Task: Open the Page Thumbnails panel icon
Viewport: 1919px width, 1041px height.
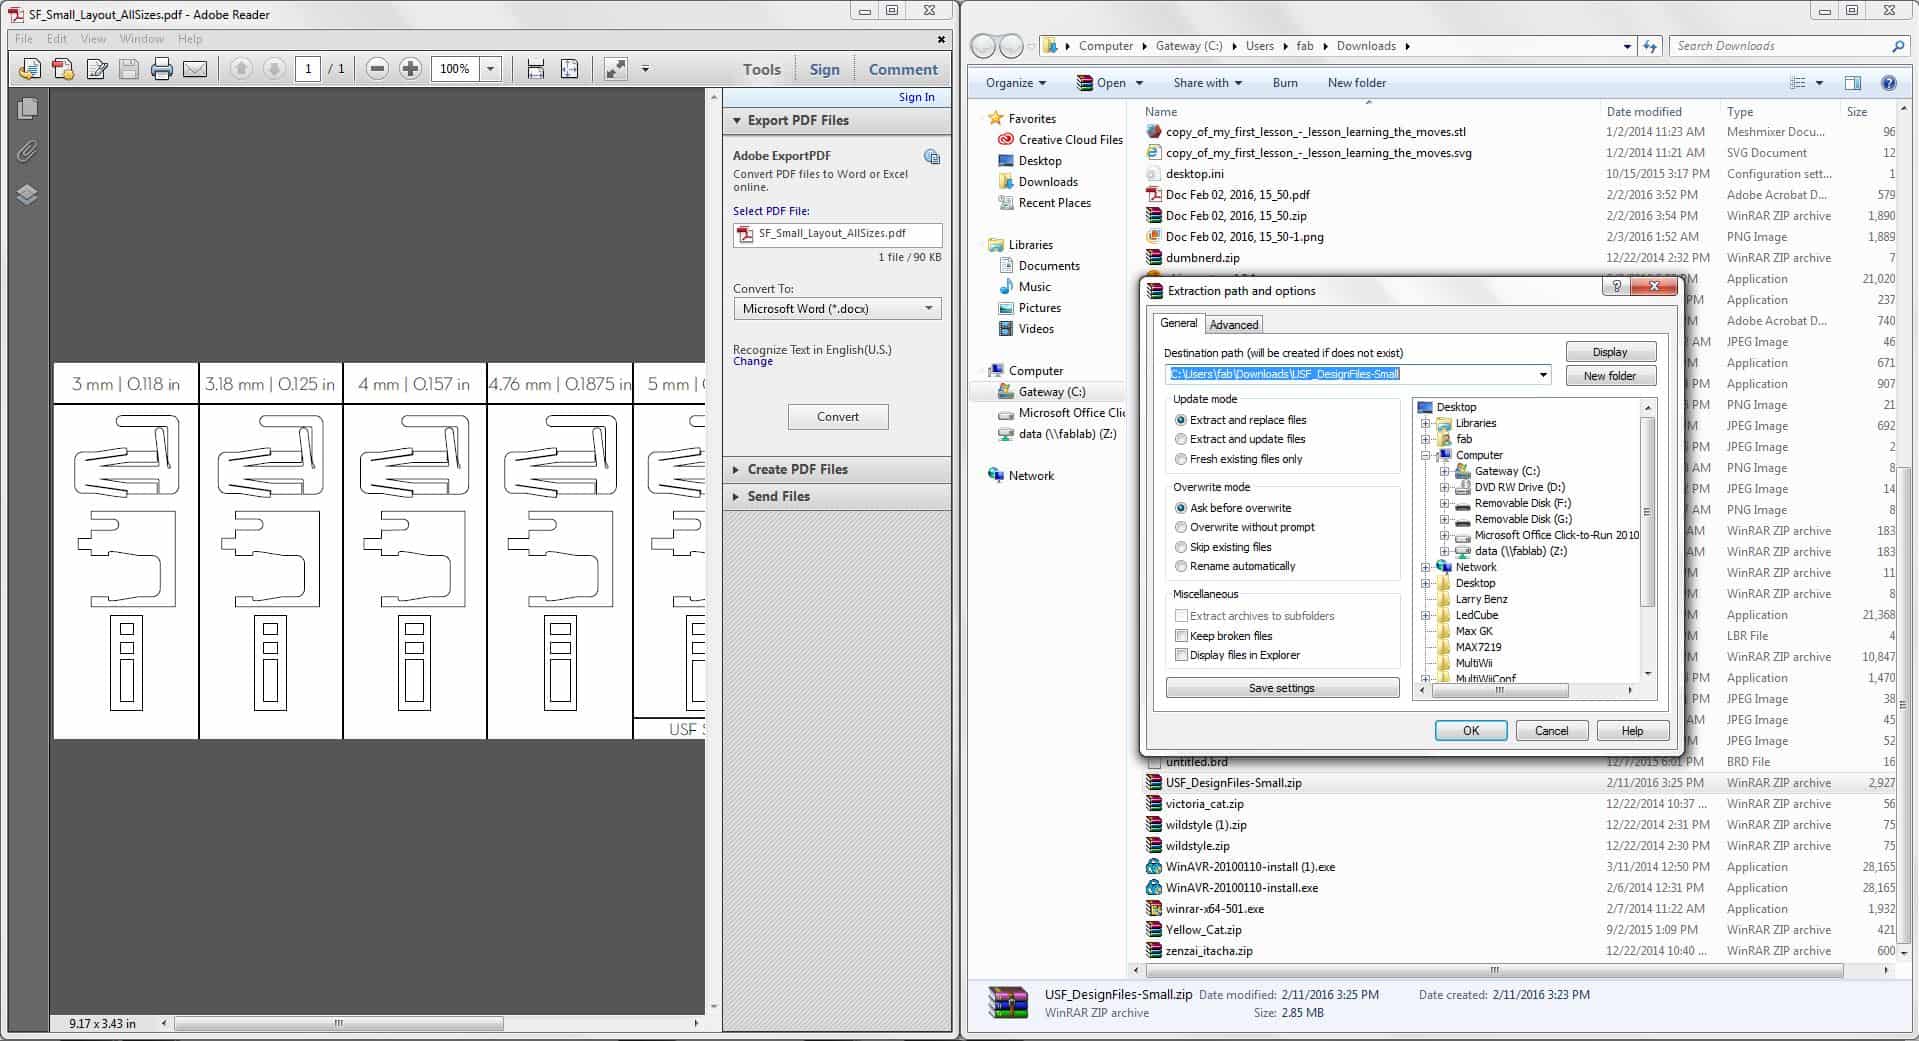Action: (x=28, y=108)
